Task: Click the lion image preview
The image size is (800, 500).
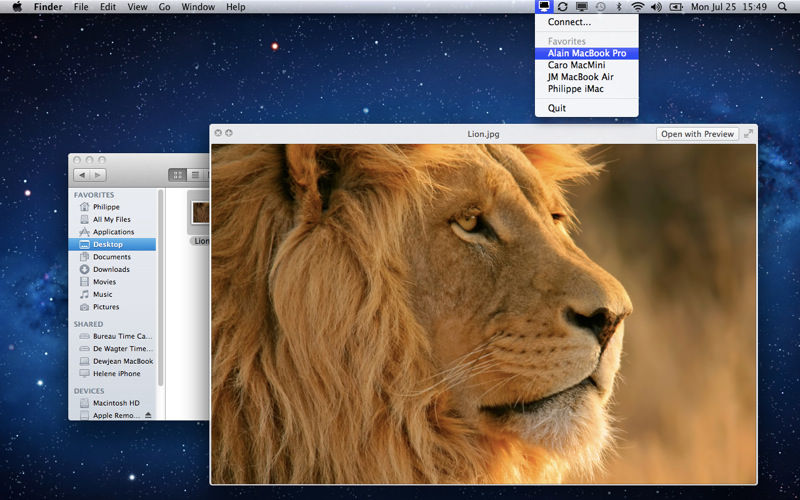Action: (x=484, y=314)
